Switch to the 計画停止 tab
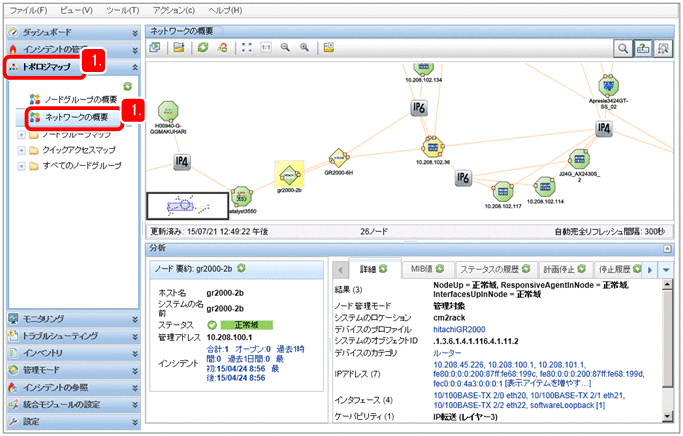This screenshot has width=683, height=436. click(565, 269)
